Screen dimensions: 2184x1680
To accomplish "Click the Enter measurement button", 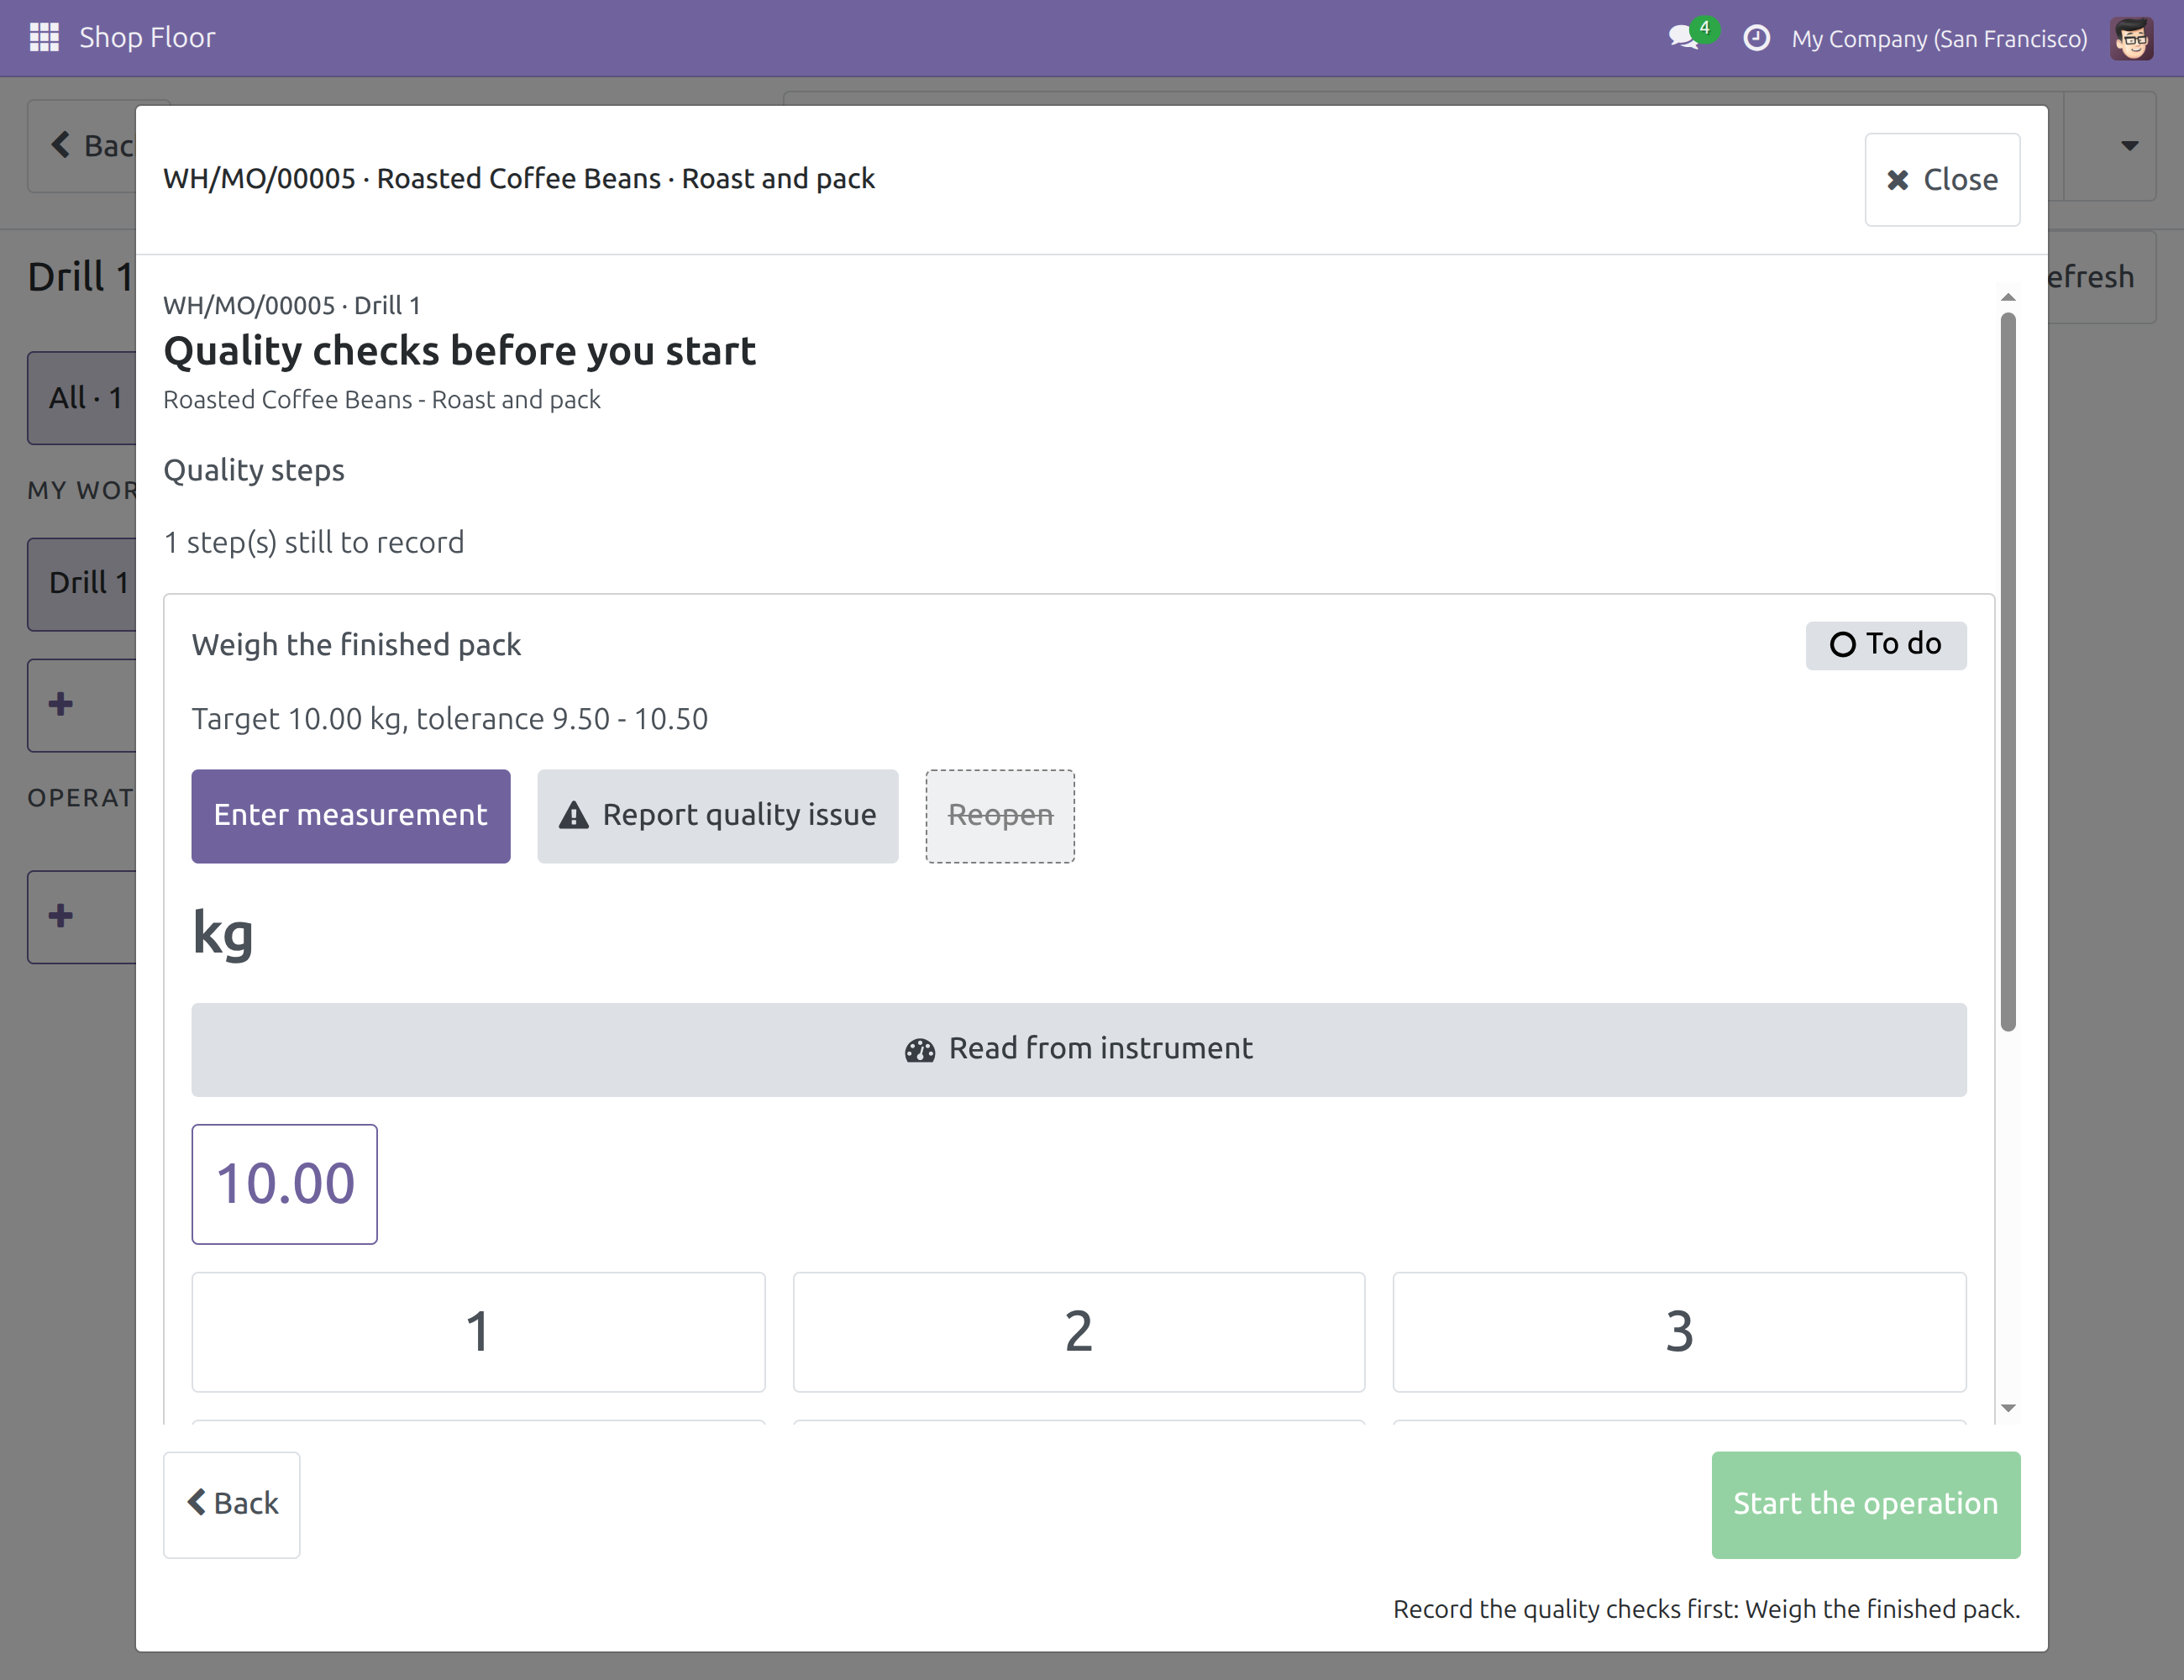I will [x=351, y=816].
